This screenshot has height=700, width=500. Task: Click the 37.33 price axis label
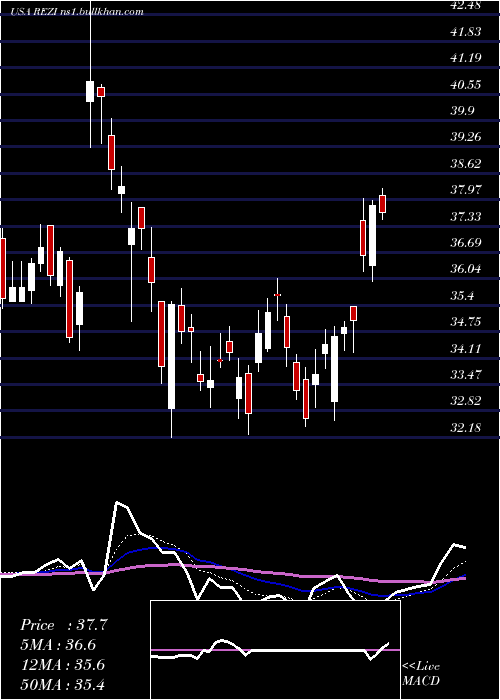[x=466, y=217]
